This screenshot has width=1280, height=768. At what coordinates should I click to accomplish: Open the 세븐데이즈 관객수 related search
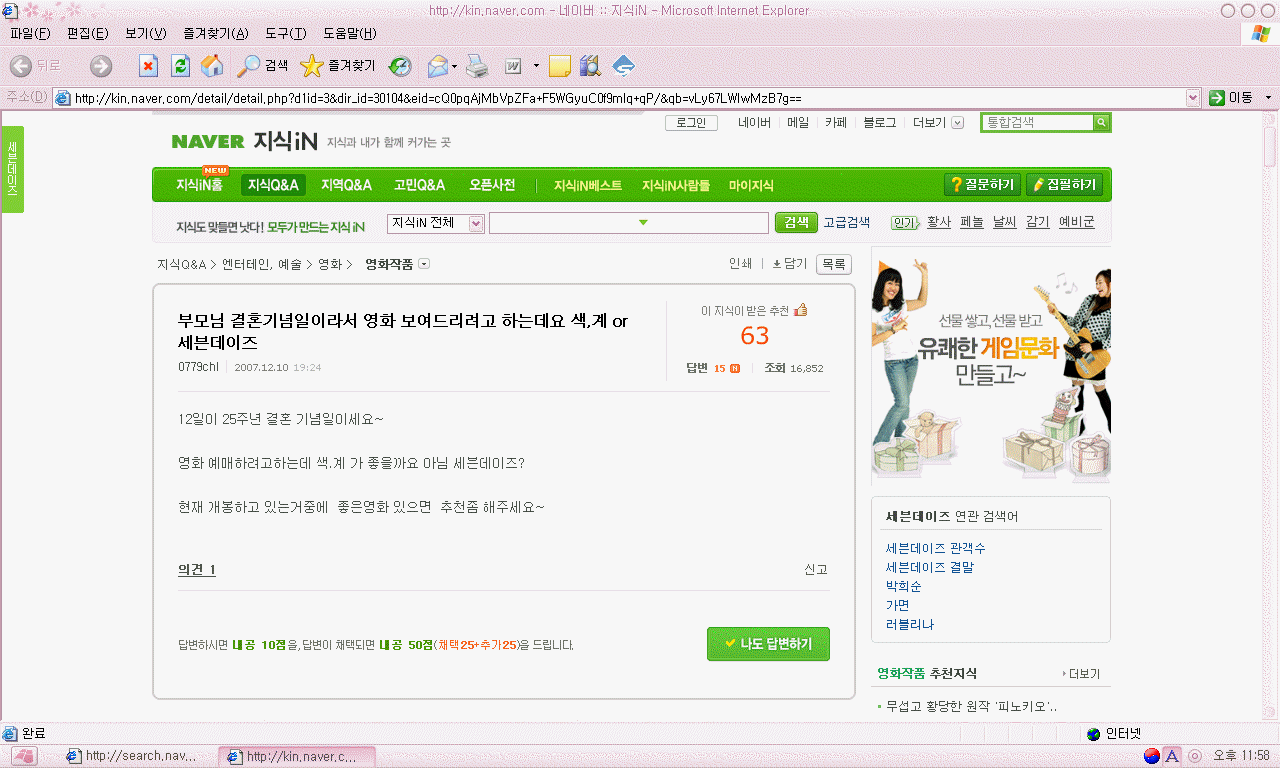coord(935,548)
